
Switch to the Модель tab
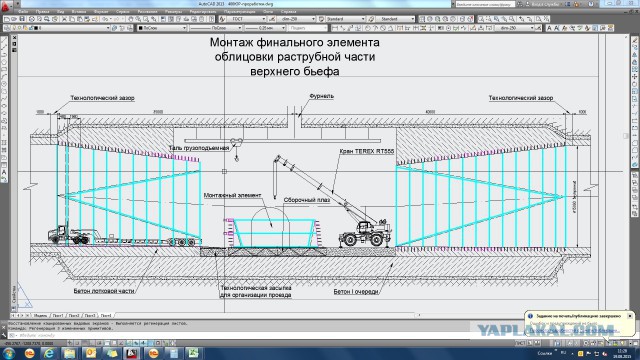coord(40,316)
